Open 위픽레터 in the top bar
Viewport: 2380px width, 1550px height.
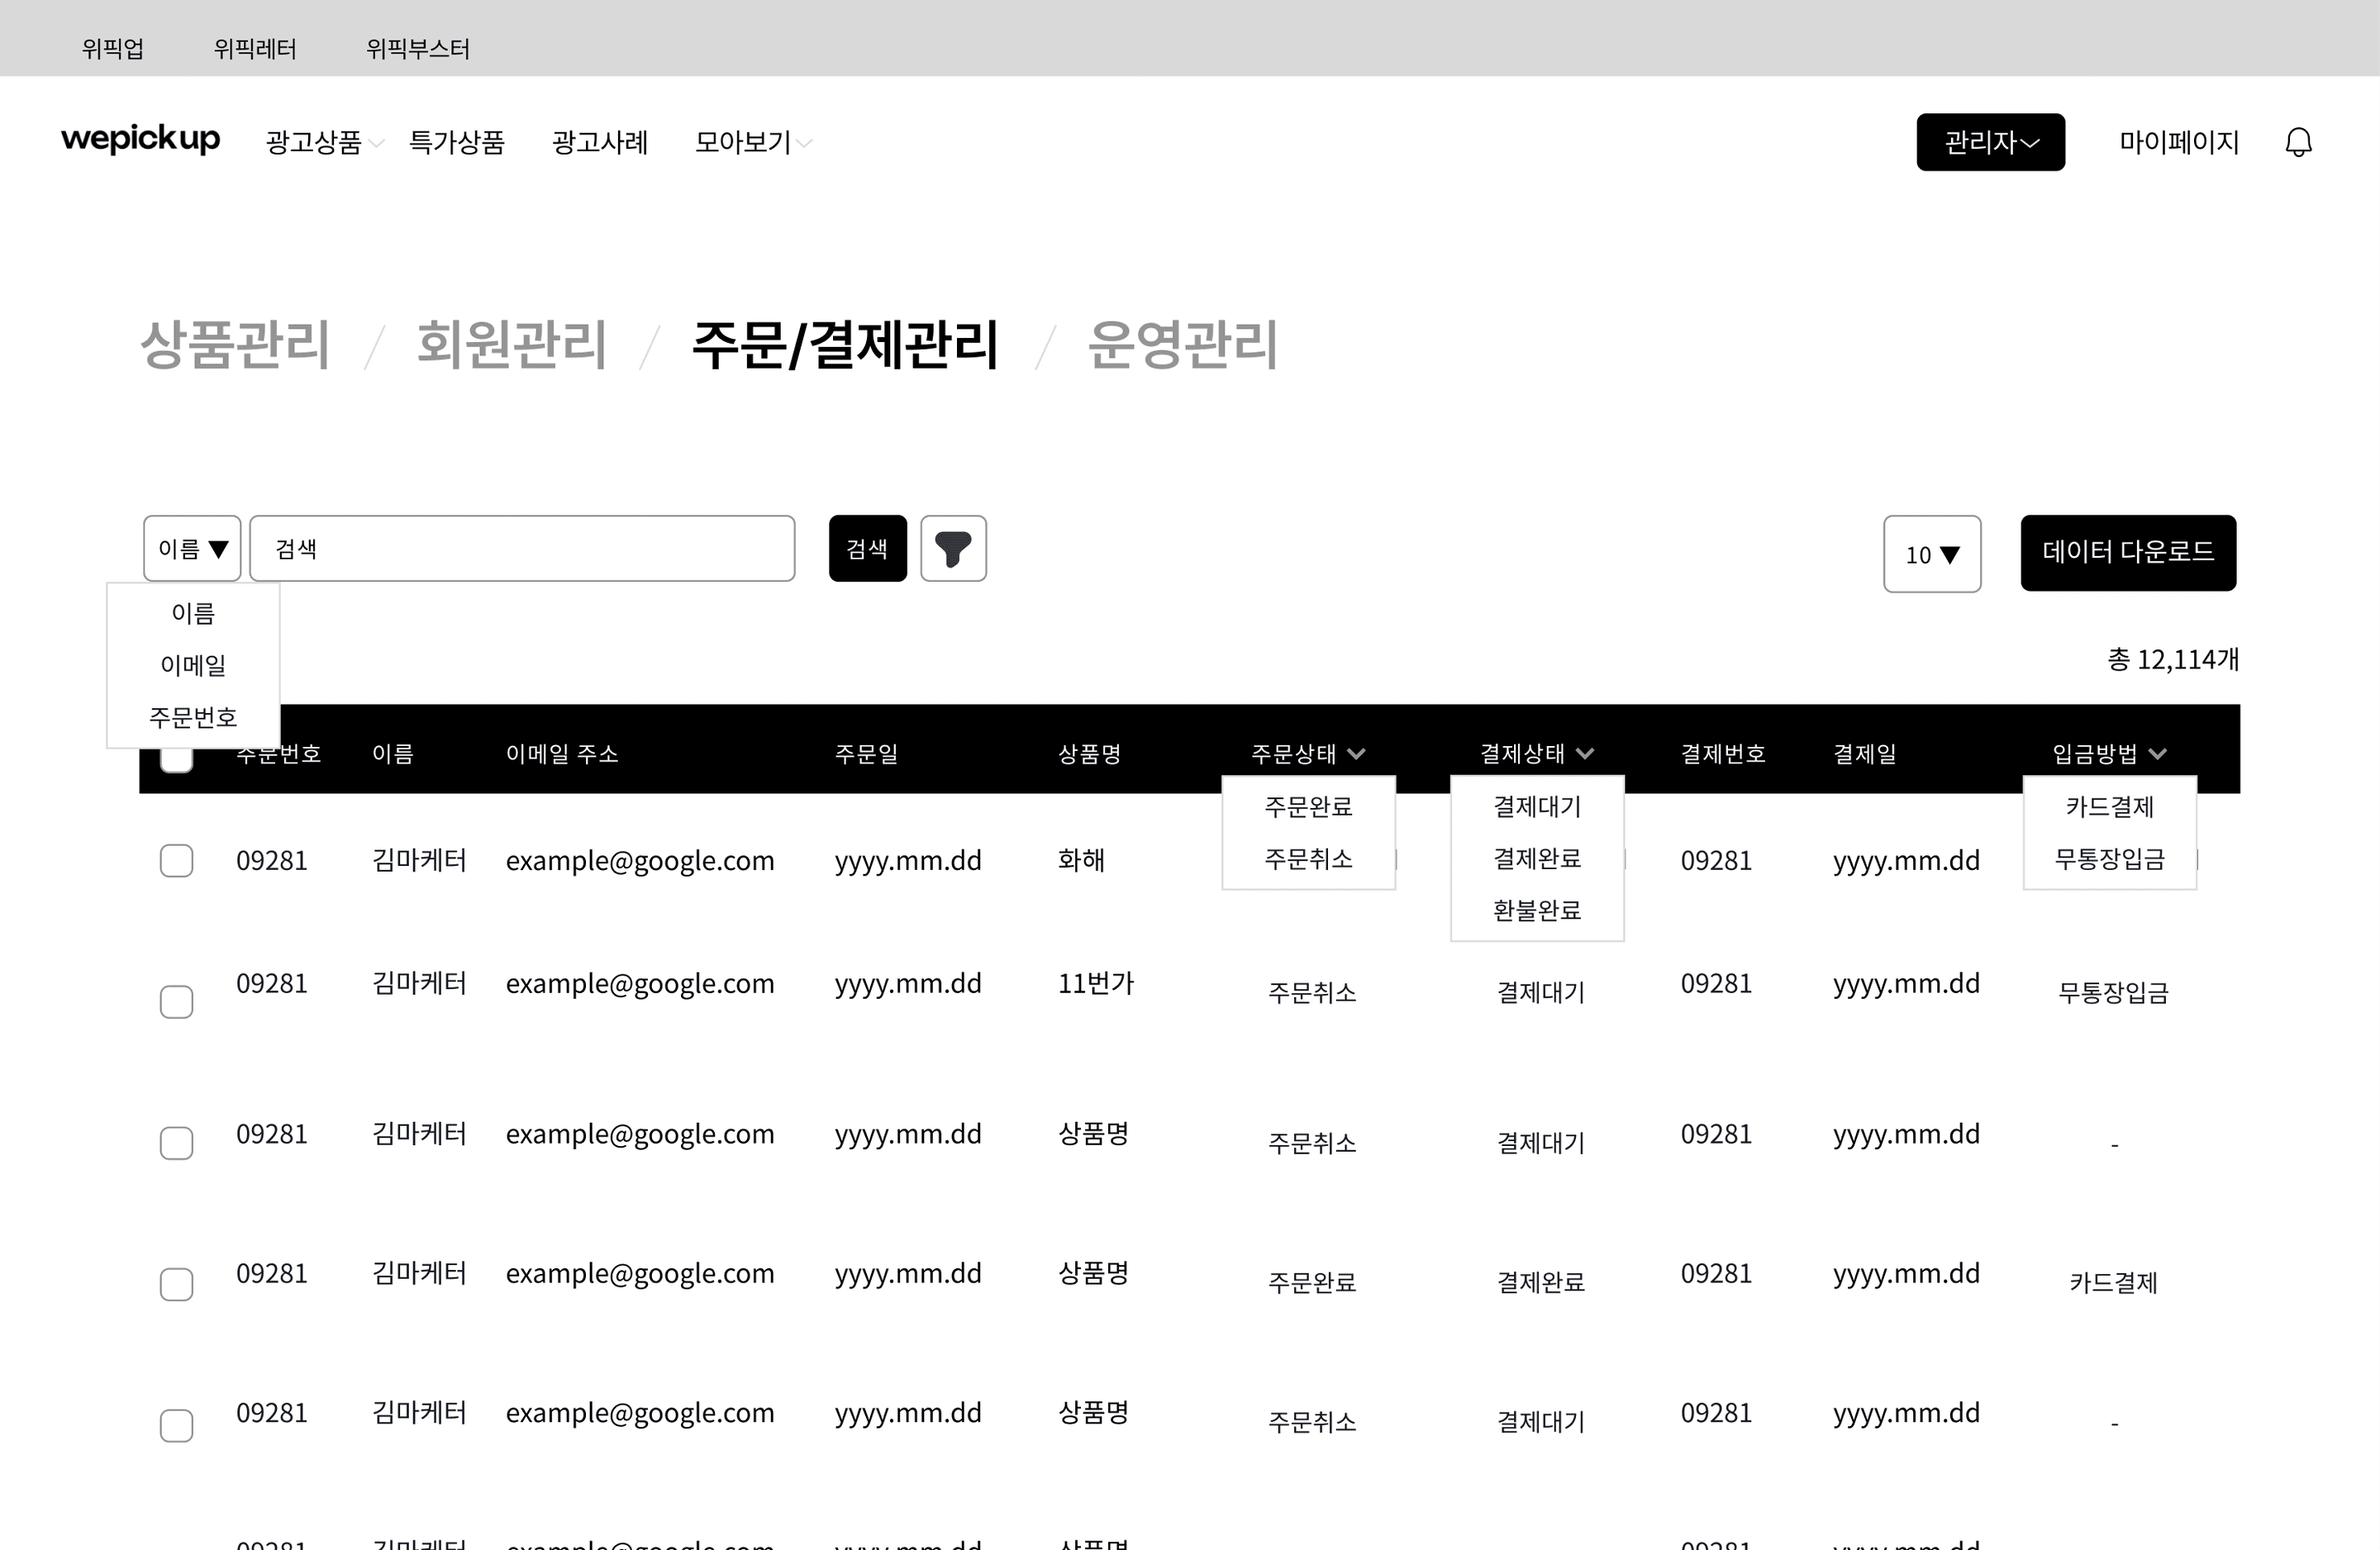255,48
